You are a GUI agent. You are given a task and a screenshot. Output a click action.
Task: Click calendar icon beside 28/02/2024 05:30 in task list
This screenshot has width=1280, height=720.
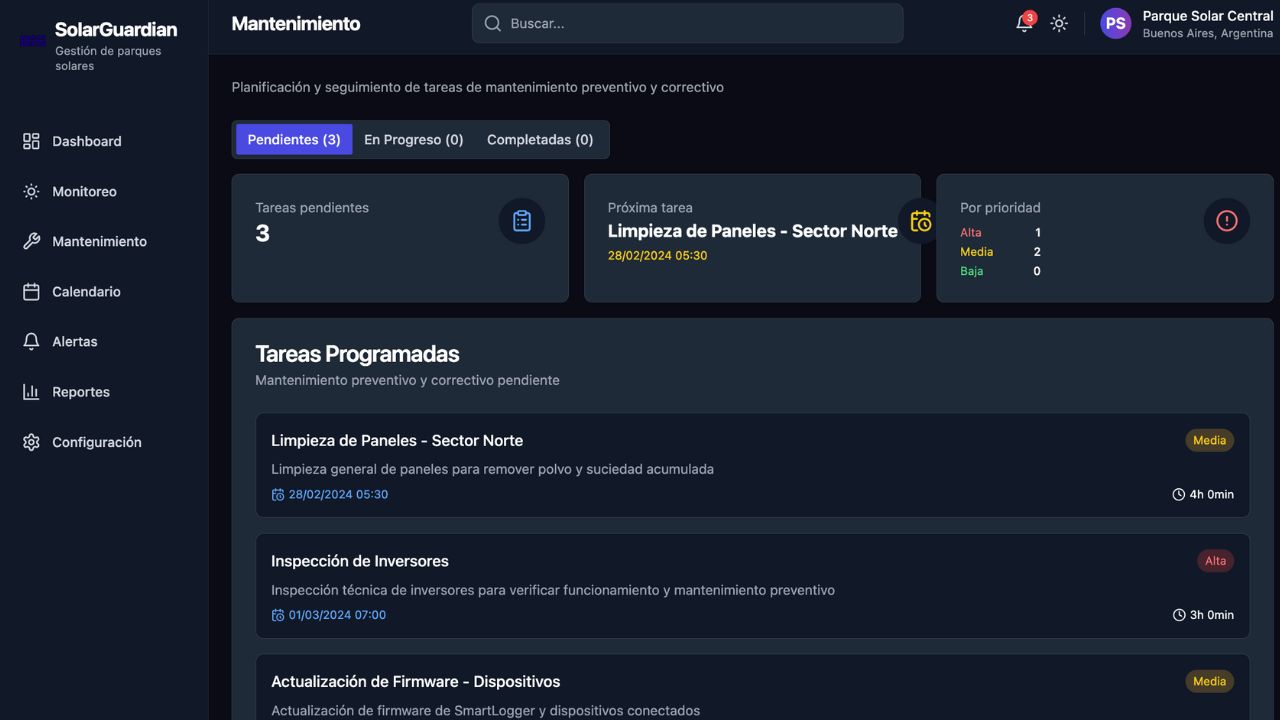click(x=278, y=494)
